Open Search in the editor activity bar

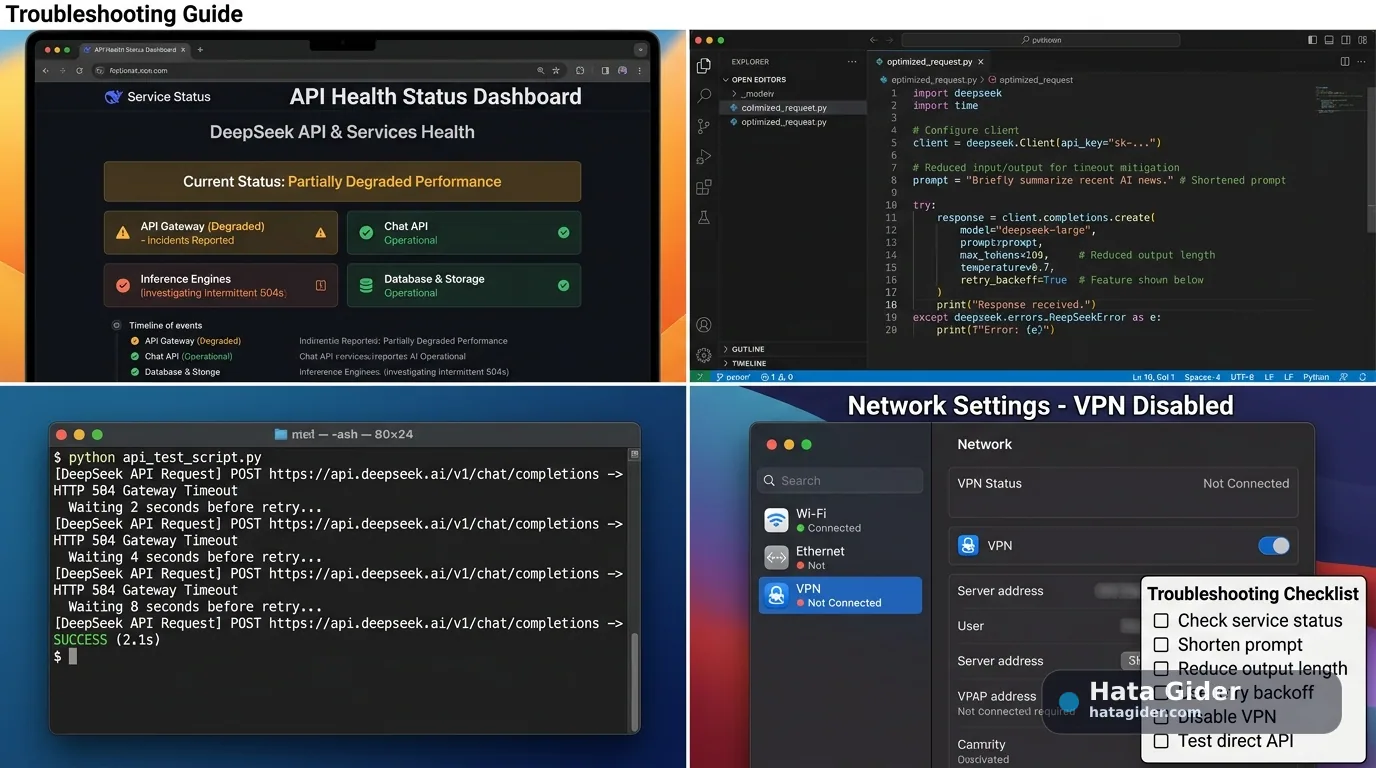click(704, 96)
